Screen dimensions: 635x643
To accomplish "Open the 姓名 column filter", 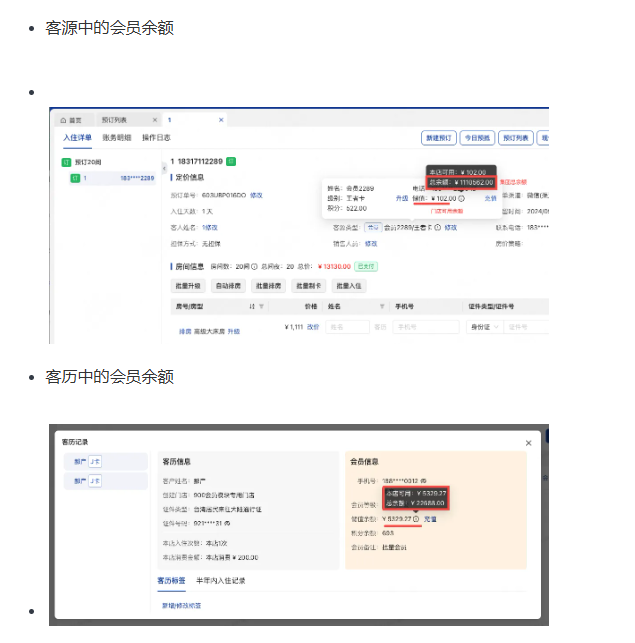I will click(382, 306).
